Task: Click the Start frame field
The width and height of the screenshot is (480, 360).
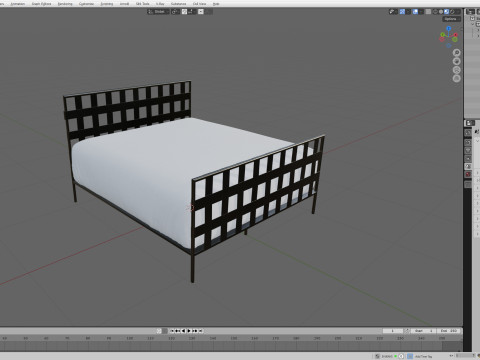Action: [x=423, y=331]
